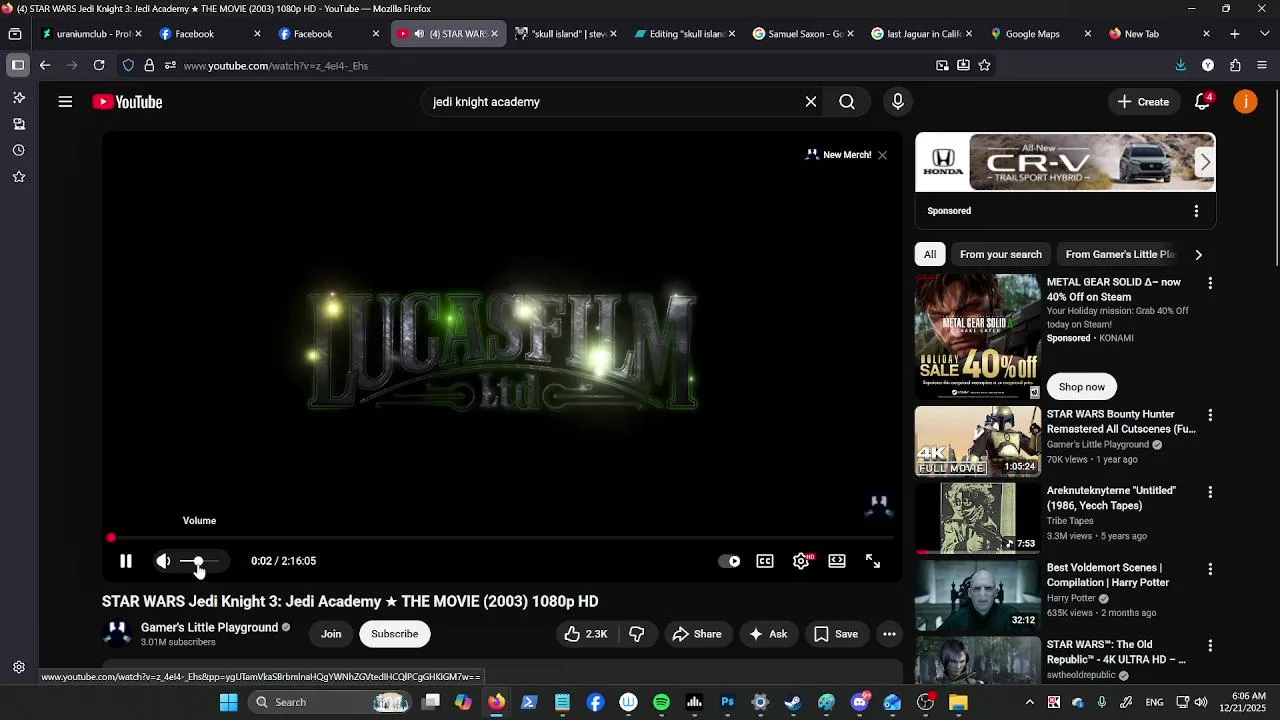Reload the current page
Image resolution: width=1280 pixels, height=720 pixels.
(99, 65)
